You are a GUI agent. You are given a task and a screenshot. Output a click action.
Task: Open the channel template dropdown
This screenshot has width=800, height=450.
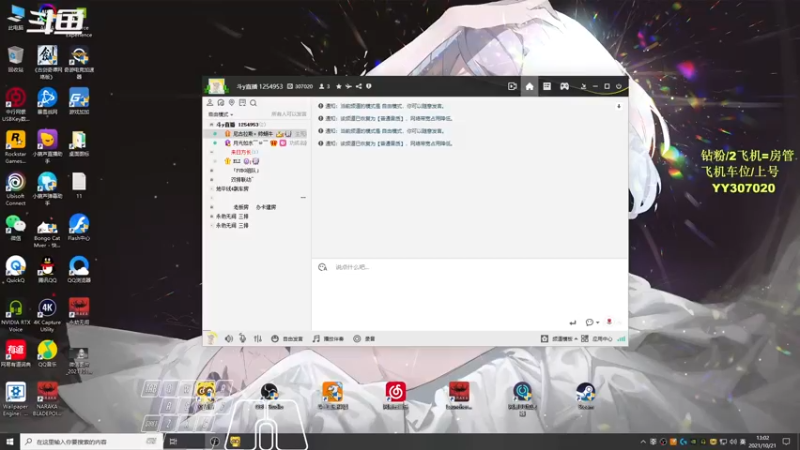point(559,339)
